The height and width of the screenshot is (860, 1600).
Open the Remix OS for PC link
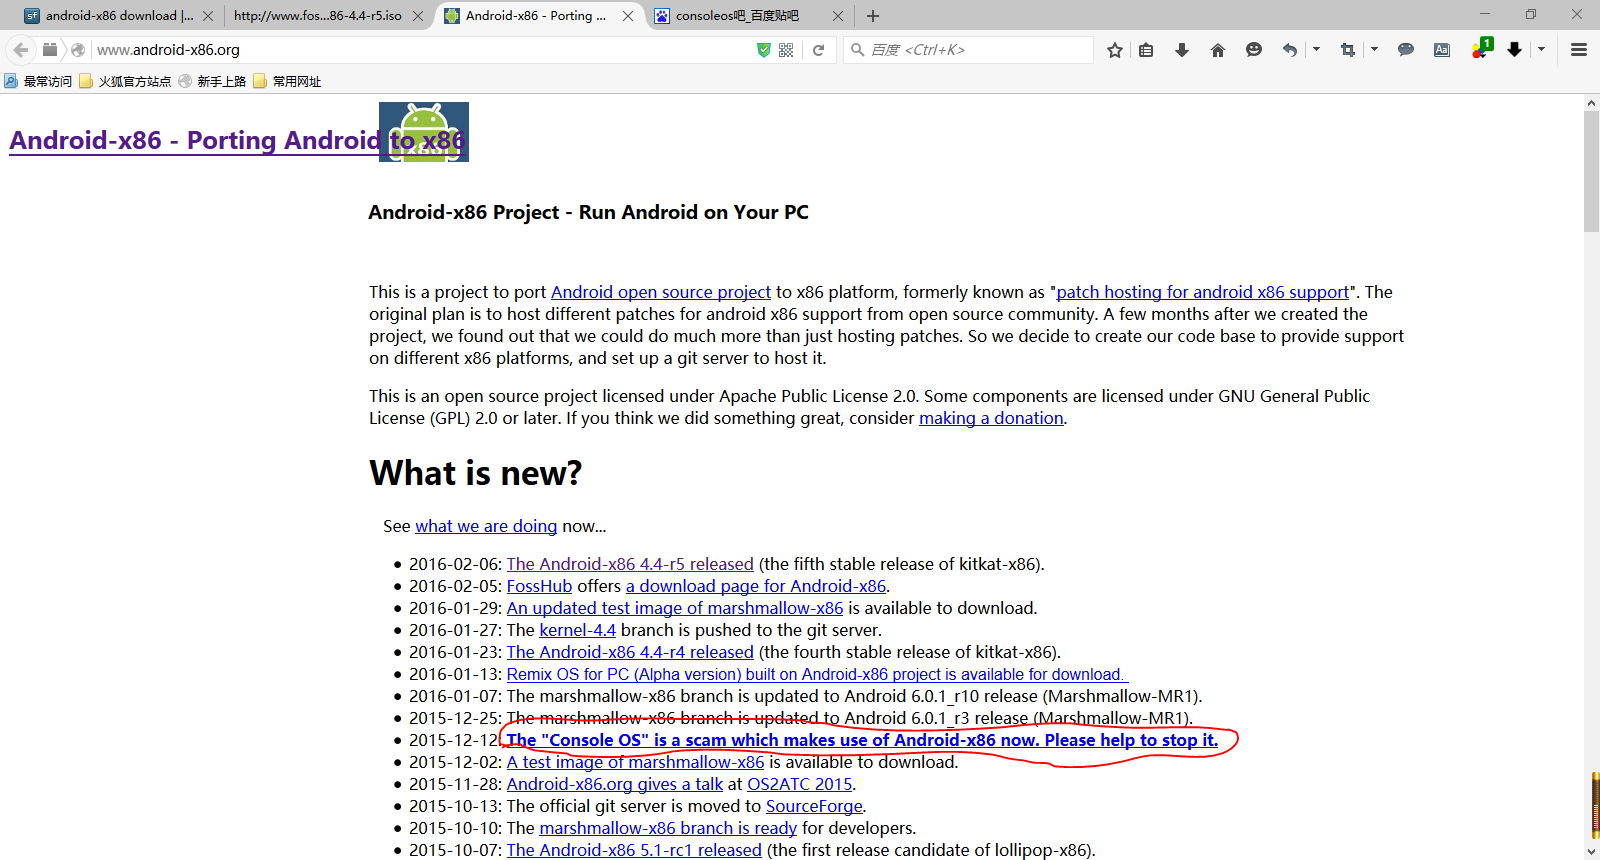[x=817, y=674]
